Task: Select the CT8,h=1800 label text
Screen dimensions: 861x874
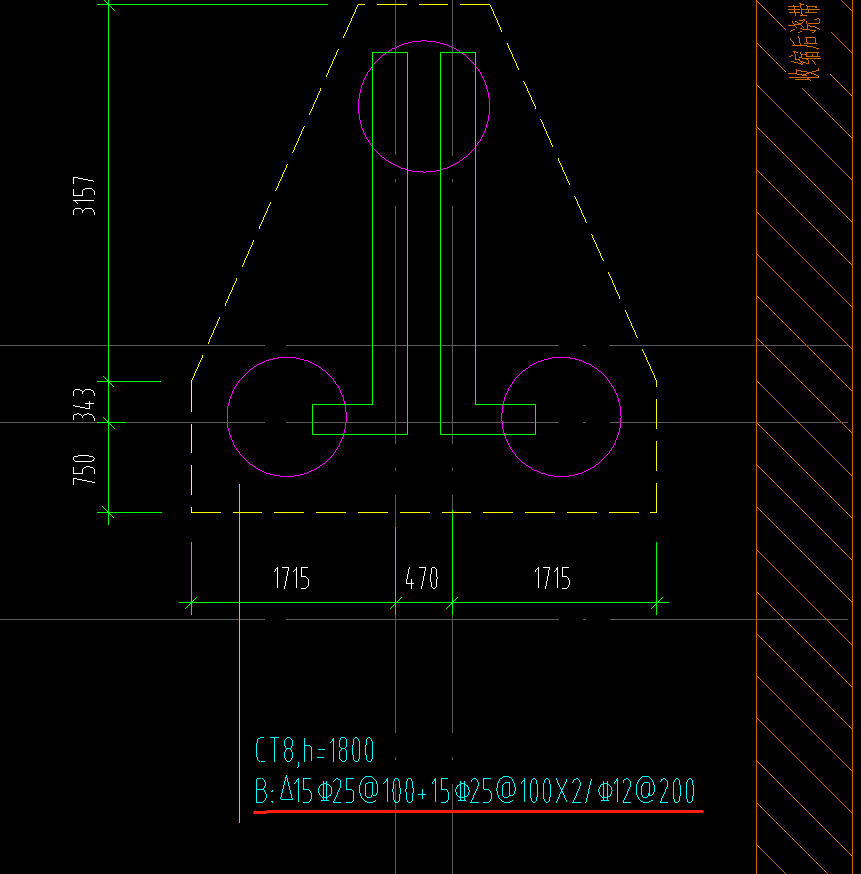Action: click(315, 750)
